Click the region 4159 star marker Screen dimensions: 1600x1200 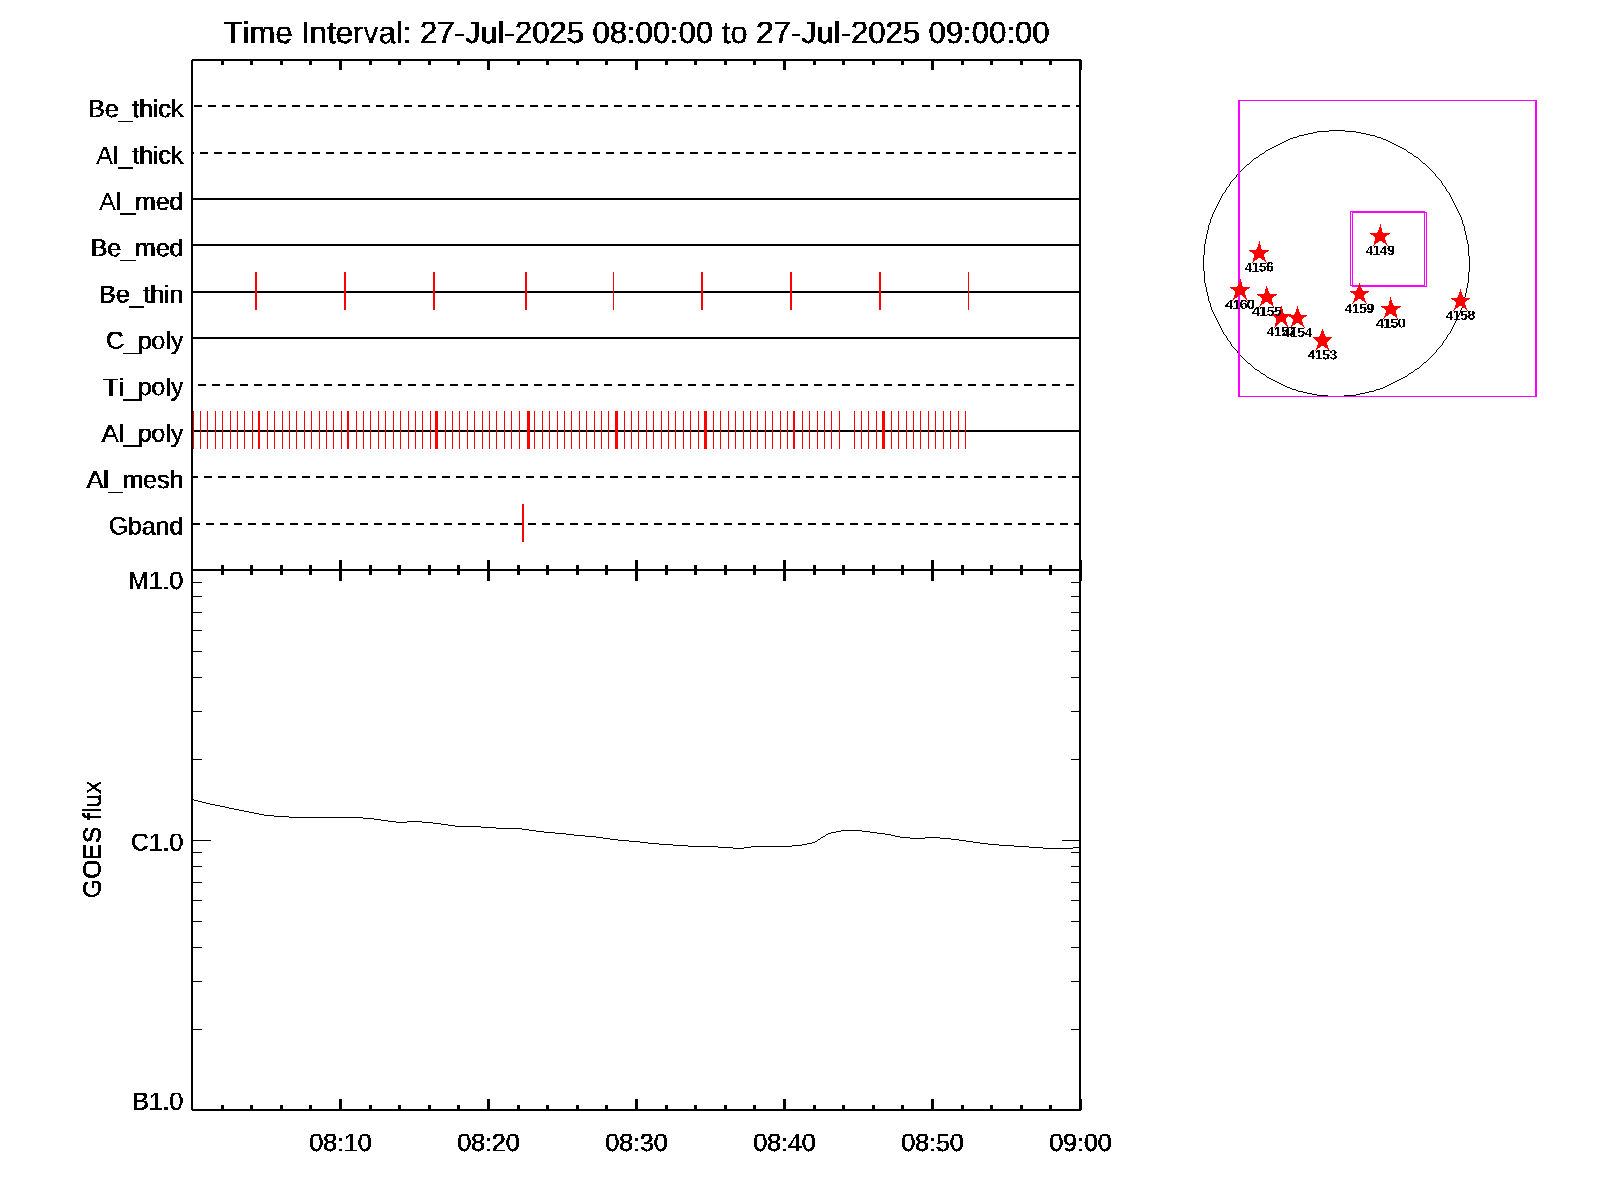tap(1359, 294)
